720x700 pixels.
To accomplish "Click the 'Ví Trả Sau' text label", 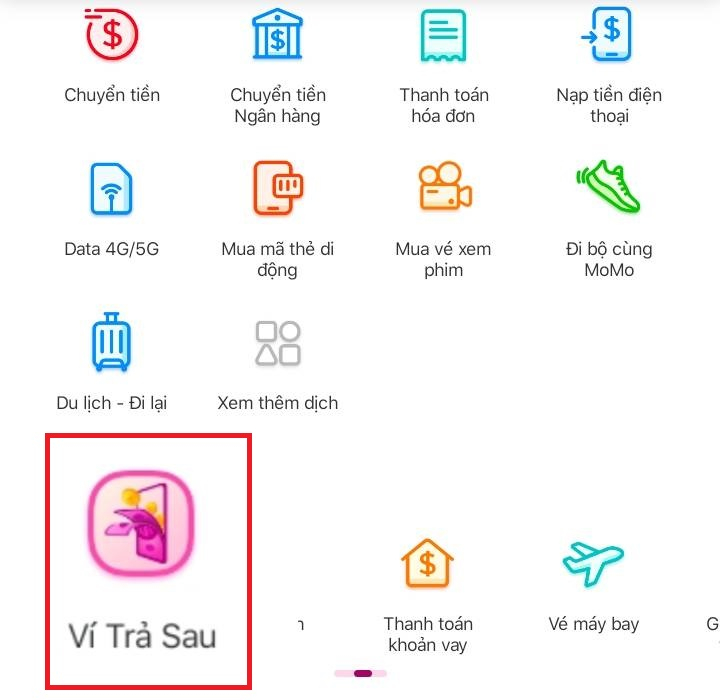I will 142,636.
